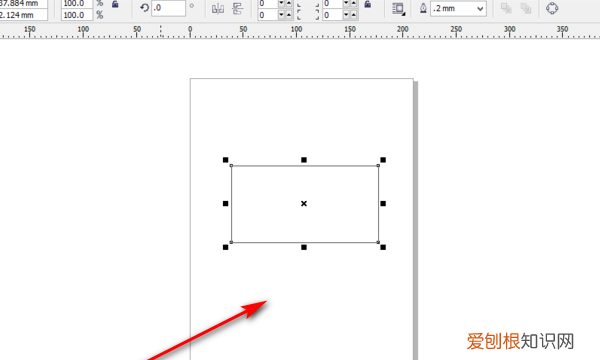Click the top-middle selection handle of rectangle

[x=304, y=160]
